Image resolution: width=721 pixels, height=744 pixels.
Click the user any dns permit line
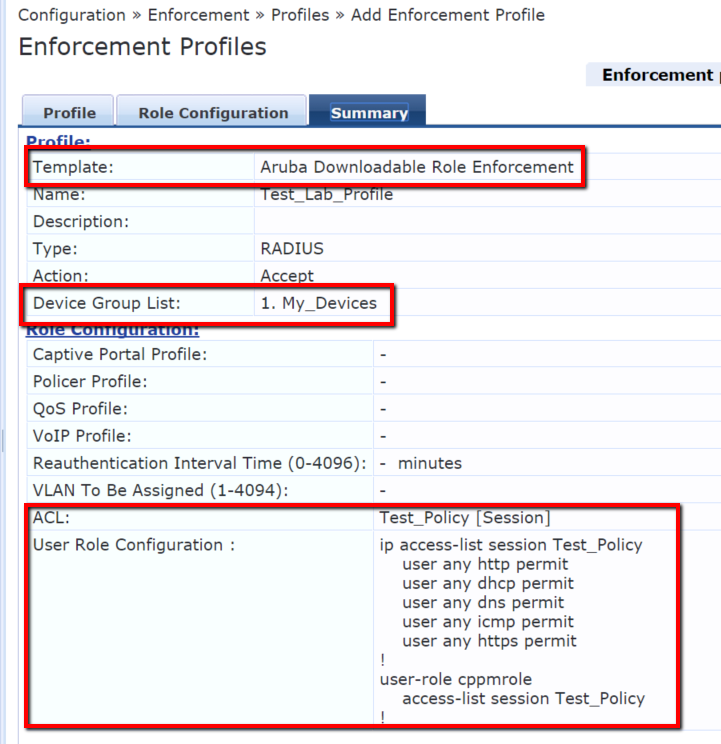[x=483, y=603]
